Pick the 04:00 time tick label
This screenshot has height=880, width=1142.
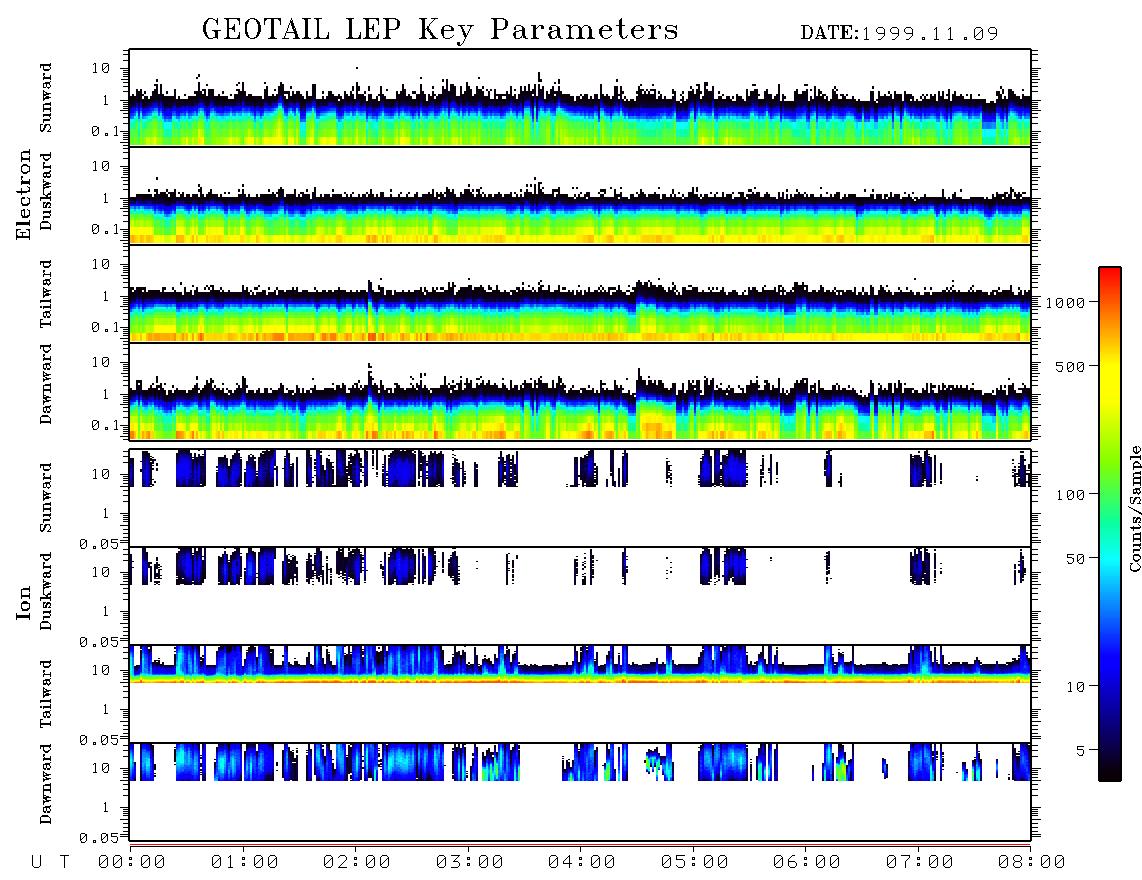(582, 862)
